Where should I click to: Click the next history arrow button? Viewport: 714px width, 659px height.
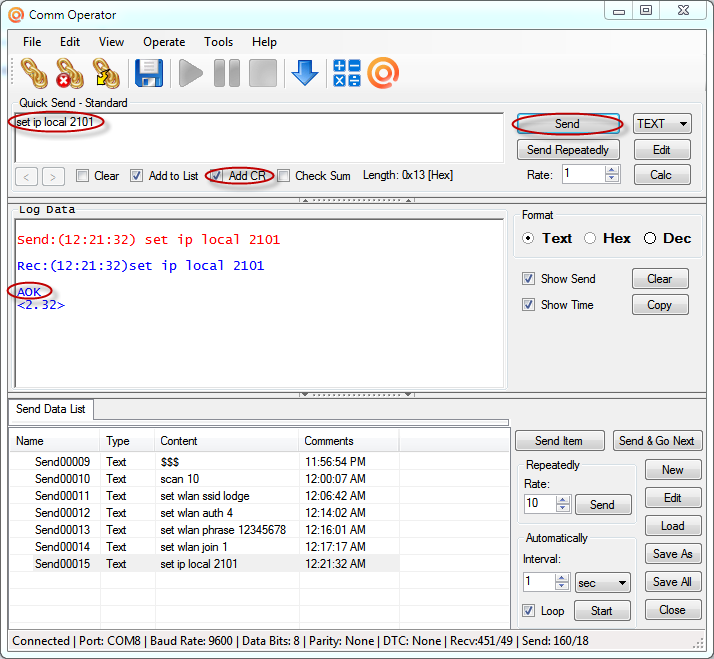pyautogui.click(x=53, y=176)
